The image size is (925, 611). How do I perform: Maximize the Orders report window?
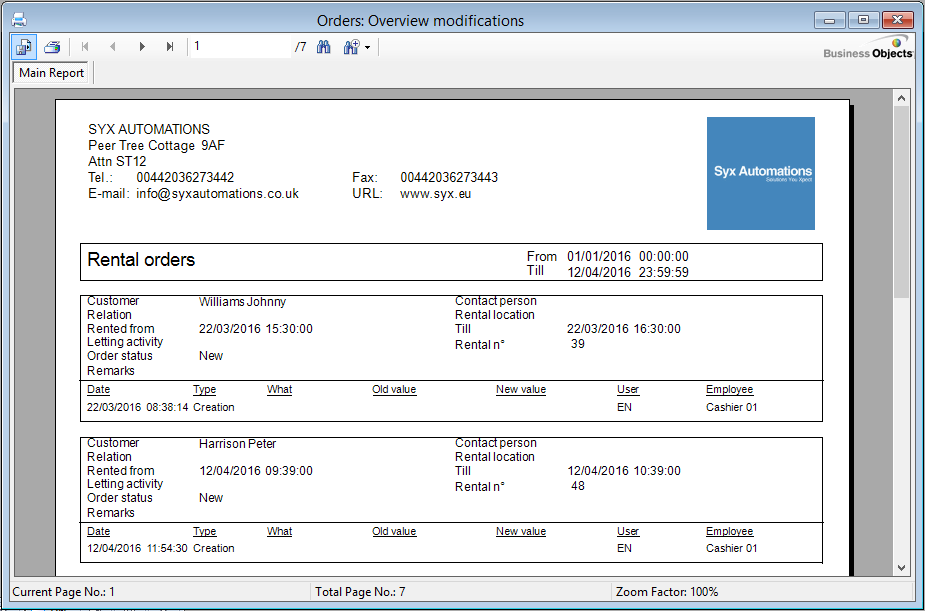pyautogui.click(x=862, y=19)
